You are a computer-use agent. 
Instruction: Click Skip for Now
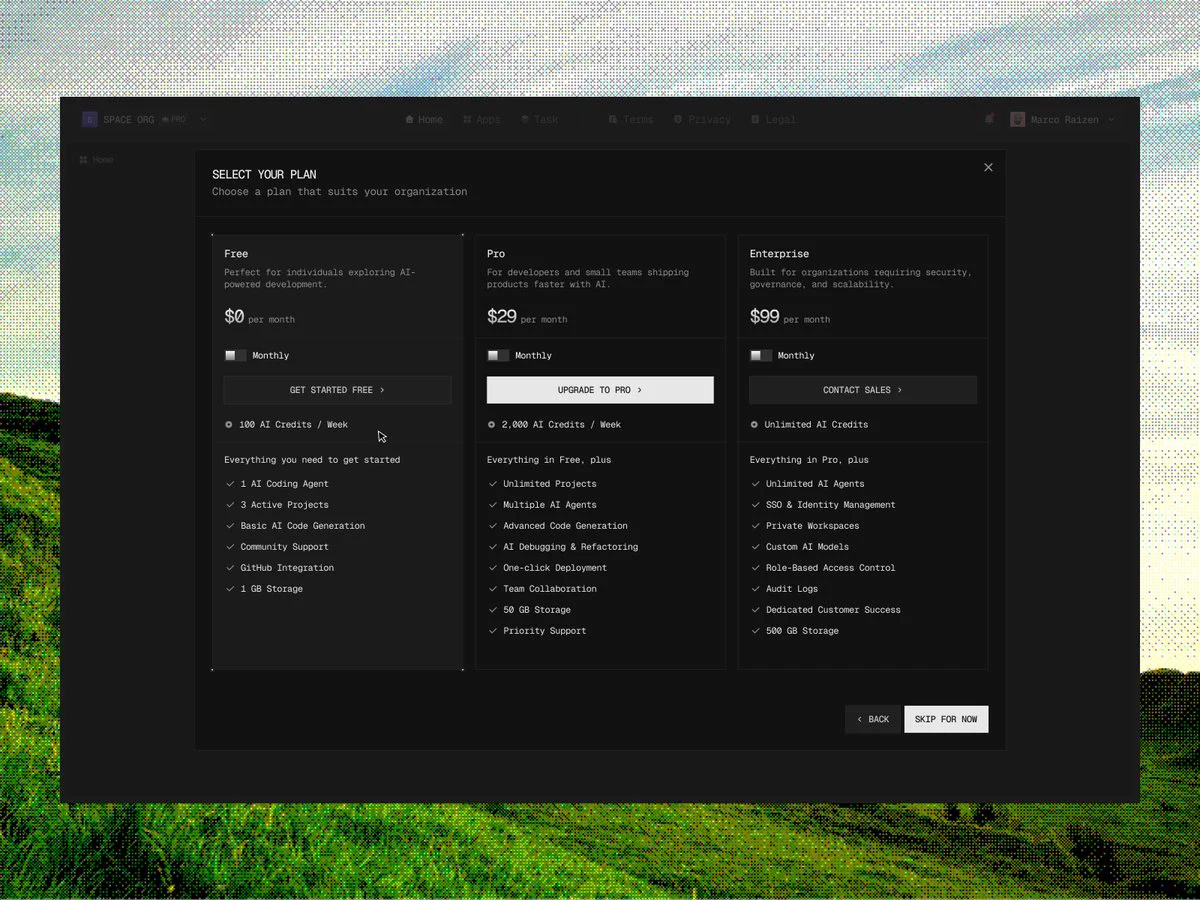click(x=946, y=719)
